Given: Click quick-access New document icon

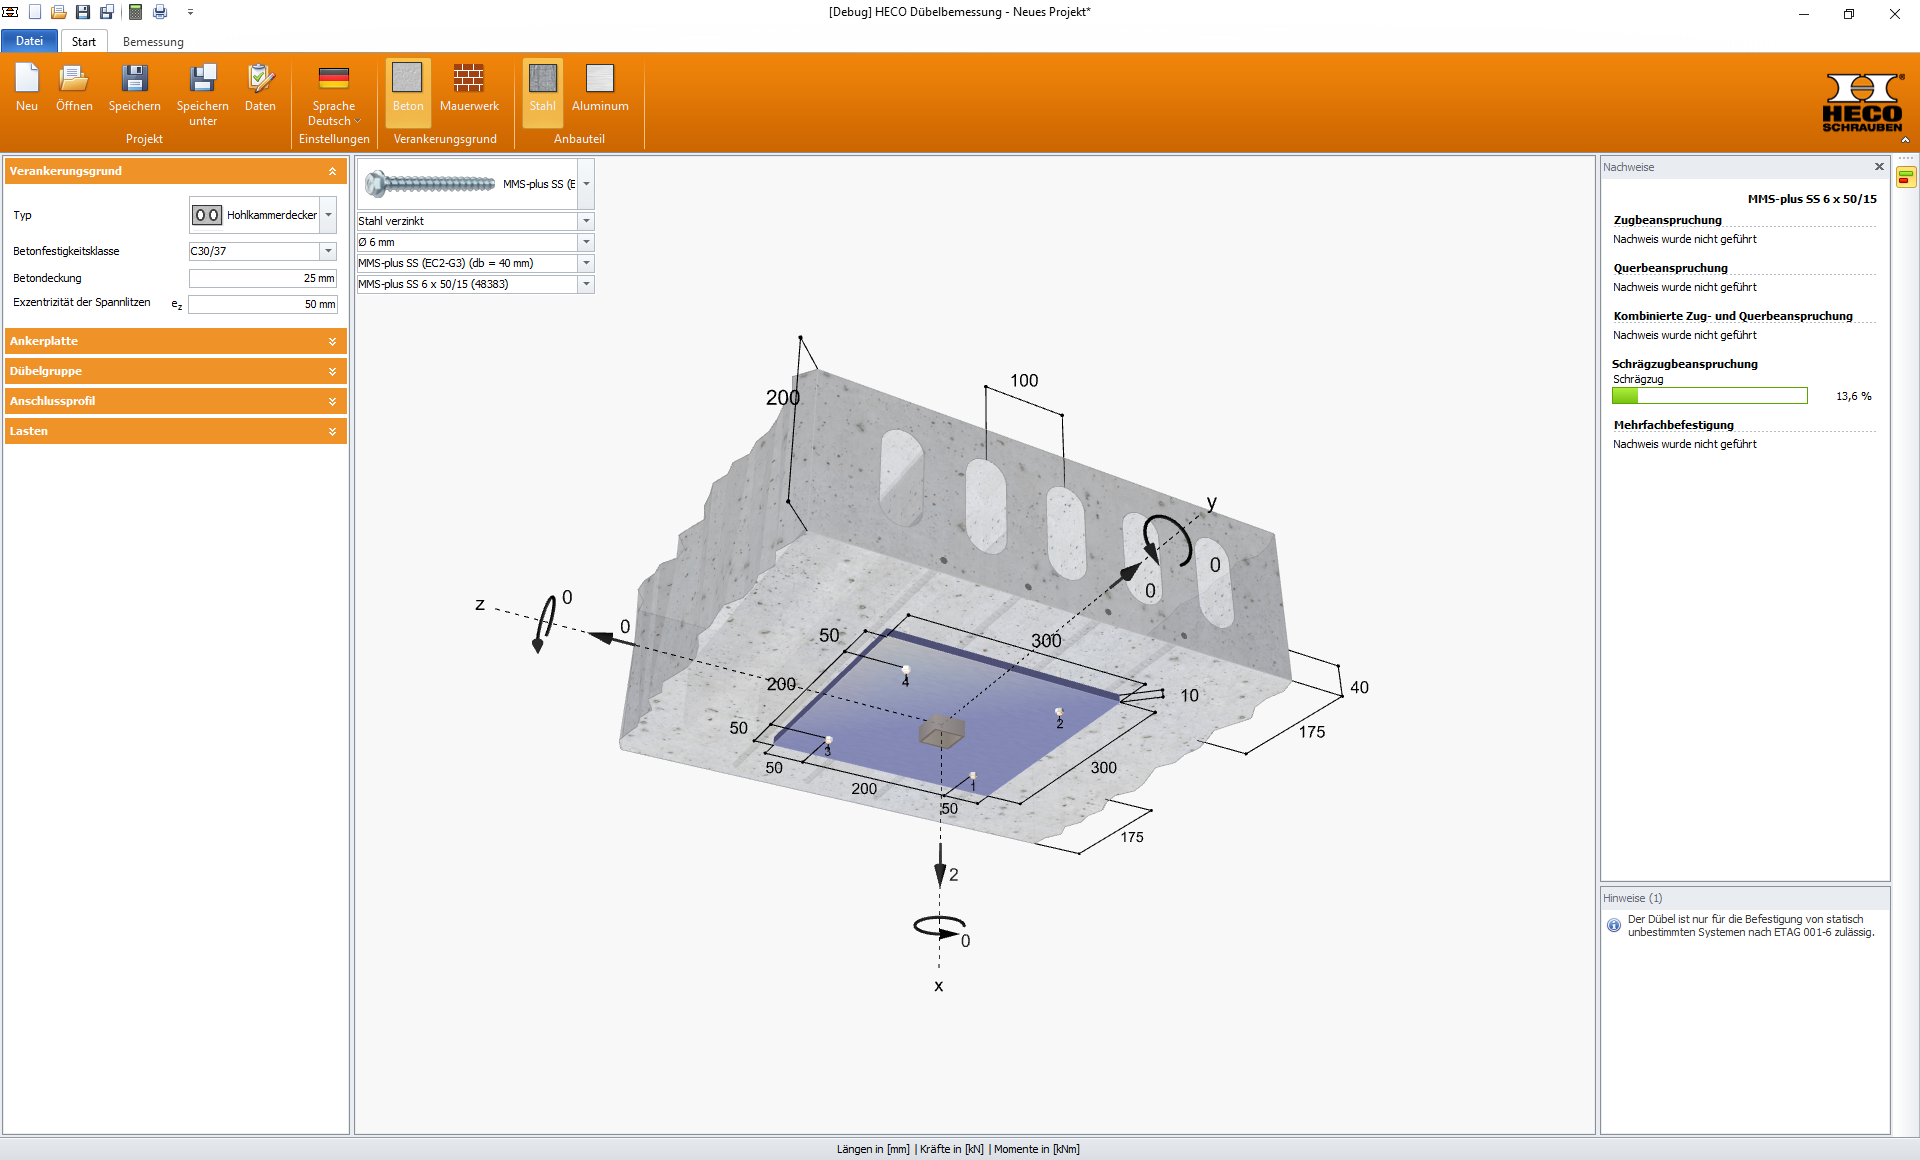Looking at the screenshot, I should click(x=35, y=12).
